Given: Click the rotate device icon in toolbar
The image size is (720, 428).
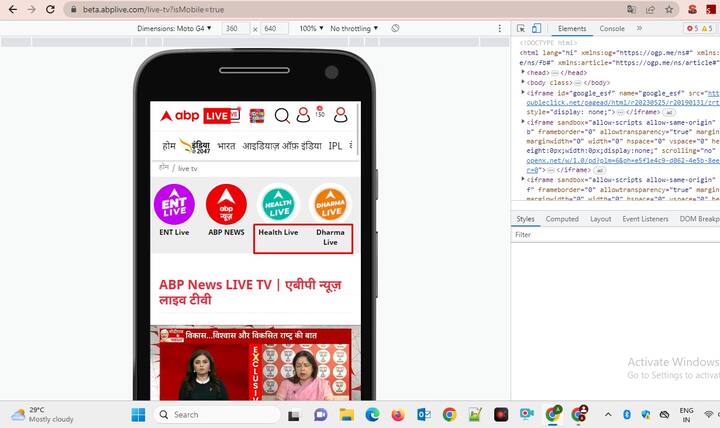Looking at the screenshot, I should tap(396, 29).
